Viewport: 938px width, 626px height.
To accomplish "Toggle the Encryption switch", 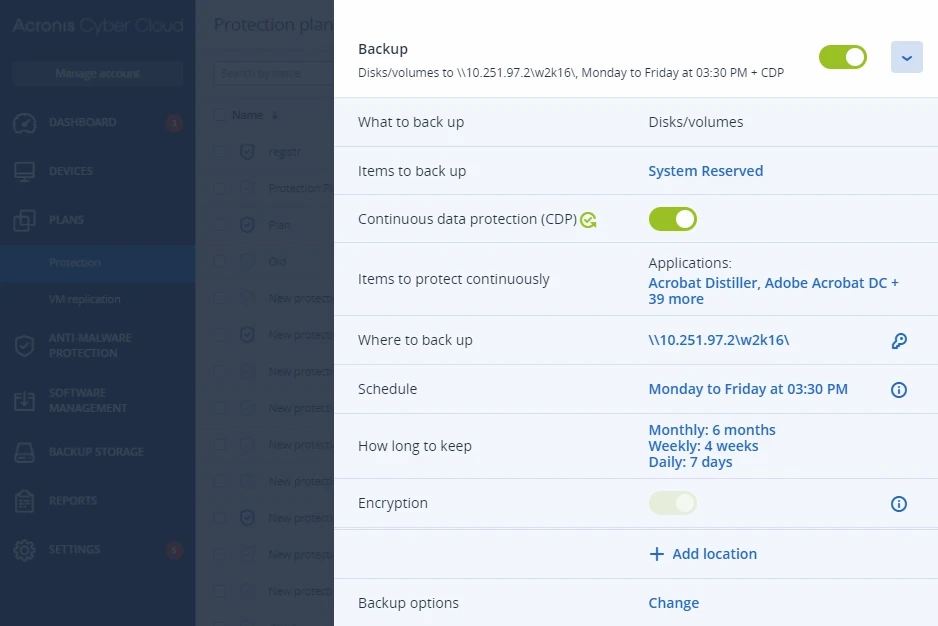I will tap(673, 503).
